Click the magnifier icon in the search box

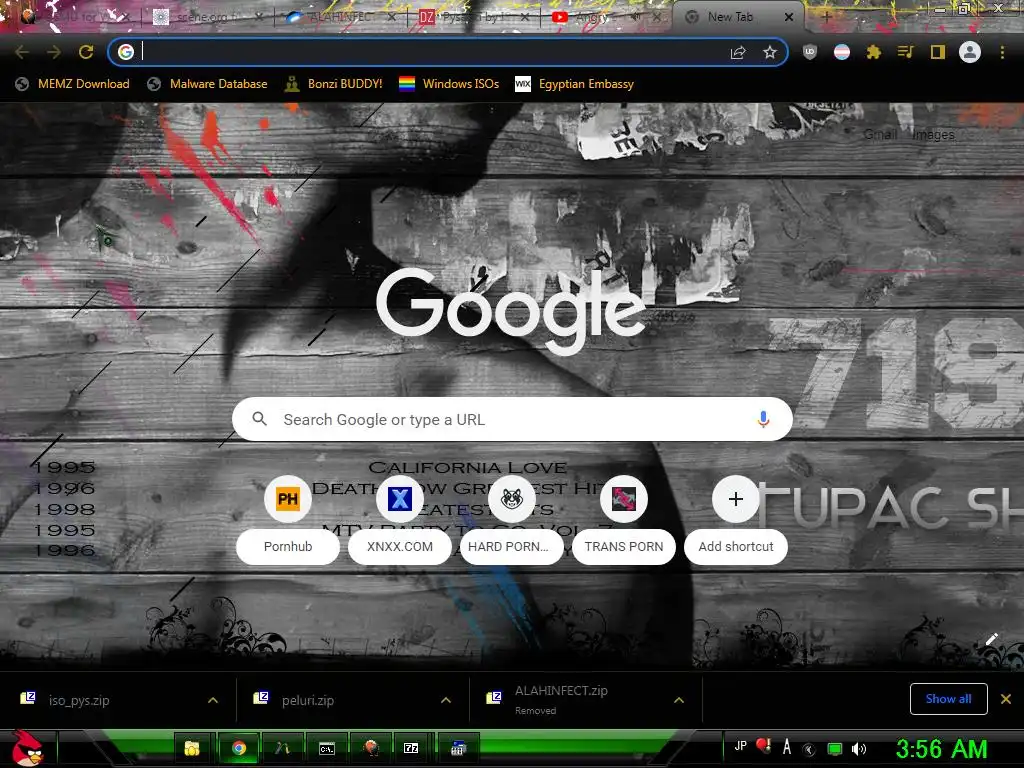click(259, 419)
